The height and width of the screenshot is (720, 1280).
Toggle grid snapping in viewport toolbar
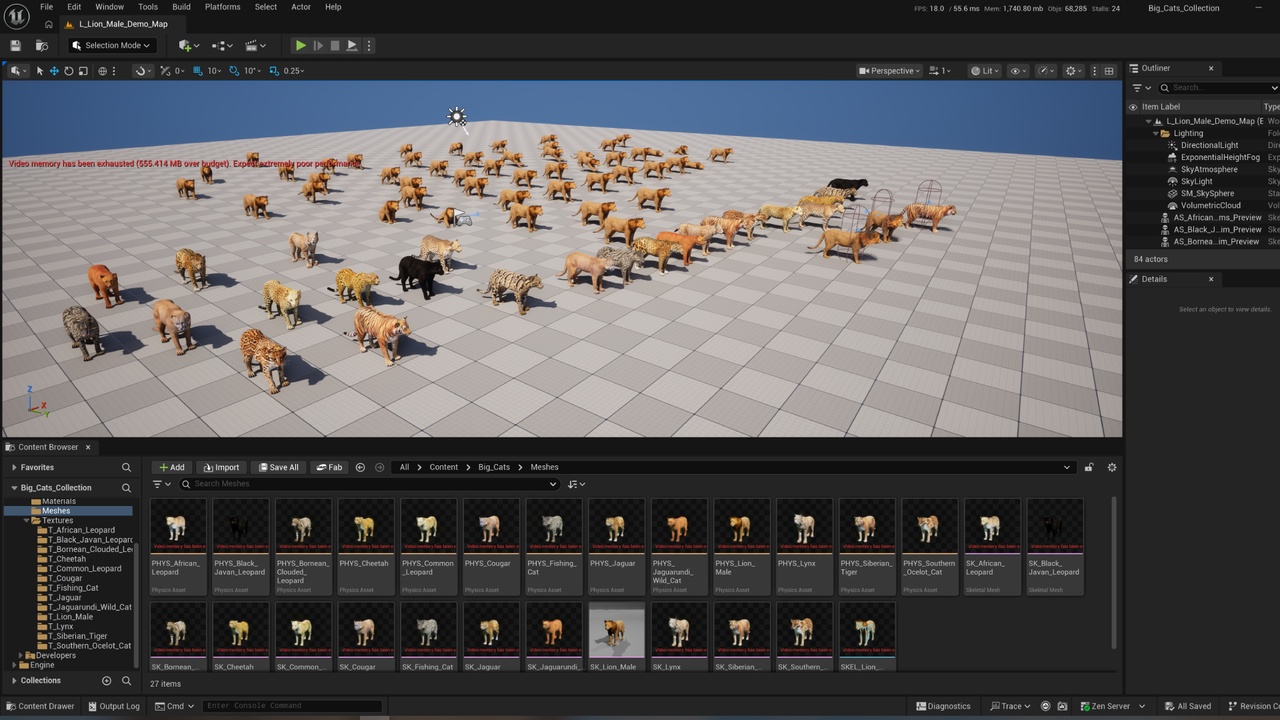(198, 71)
